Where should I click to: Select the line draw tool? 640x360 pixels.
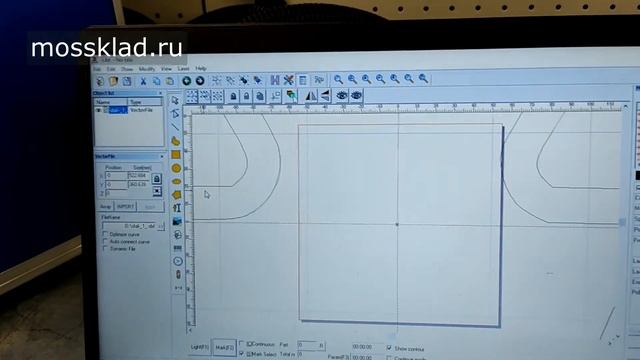point(175,127)
